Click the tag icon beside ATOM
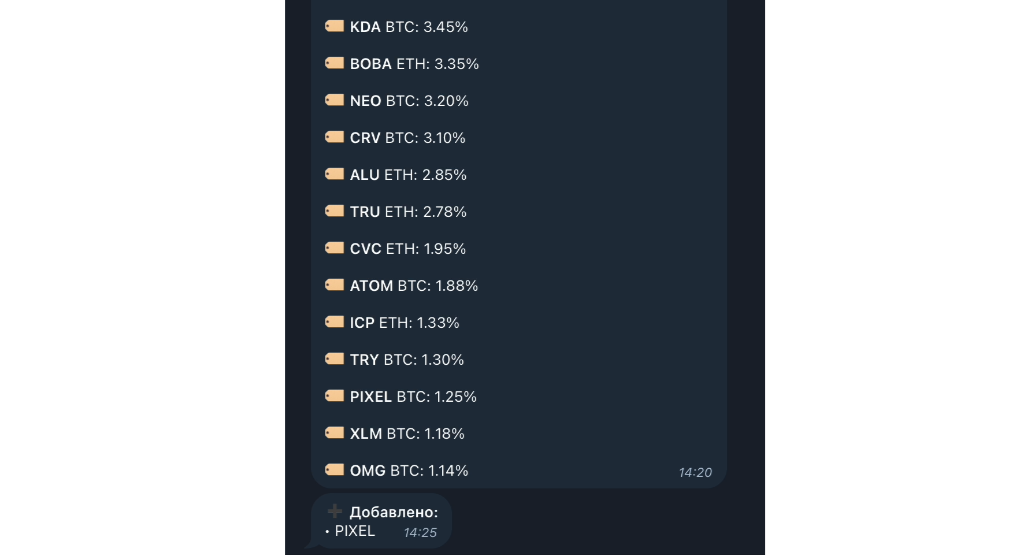This screenshot has height=555, width=1016. 334,285
